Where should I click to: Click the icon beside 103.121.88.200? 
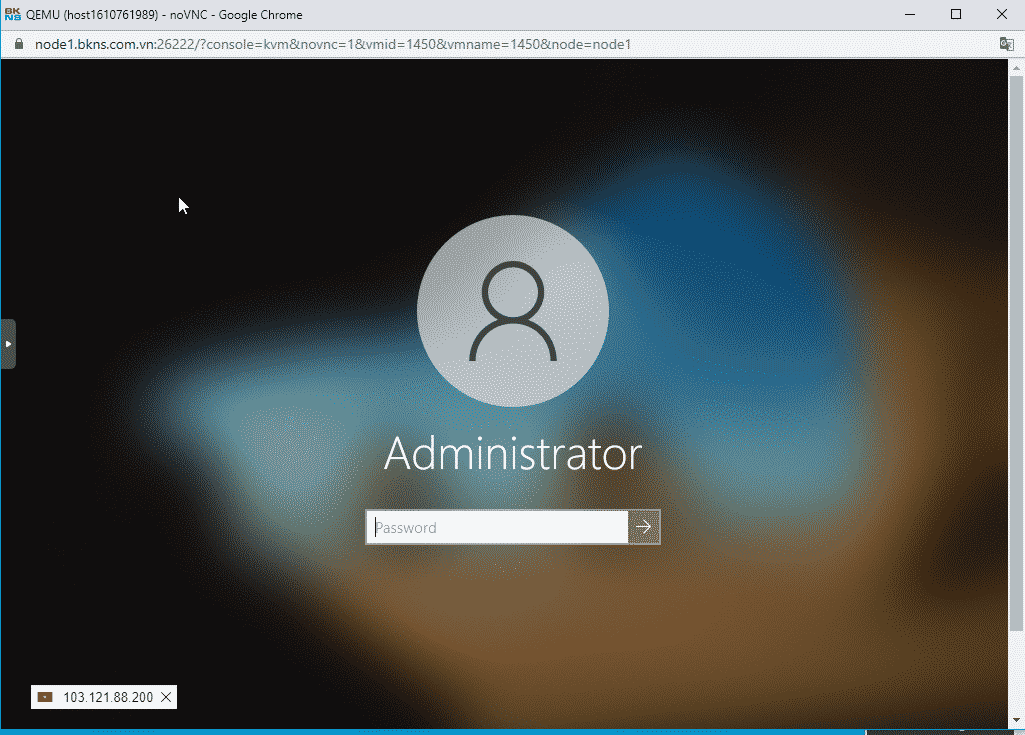click(x=45, y=697)
